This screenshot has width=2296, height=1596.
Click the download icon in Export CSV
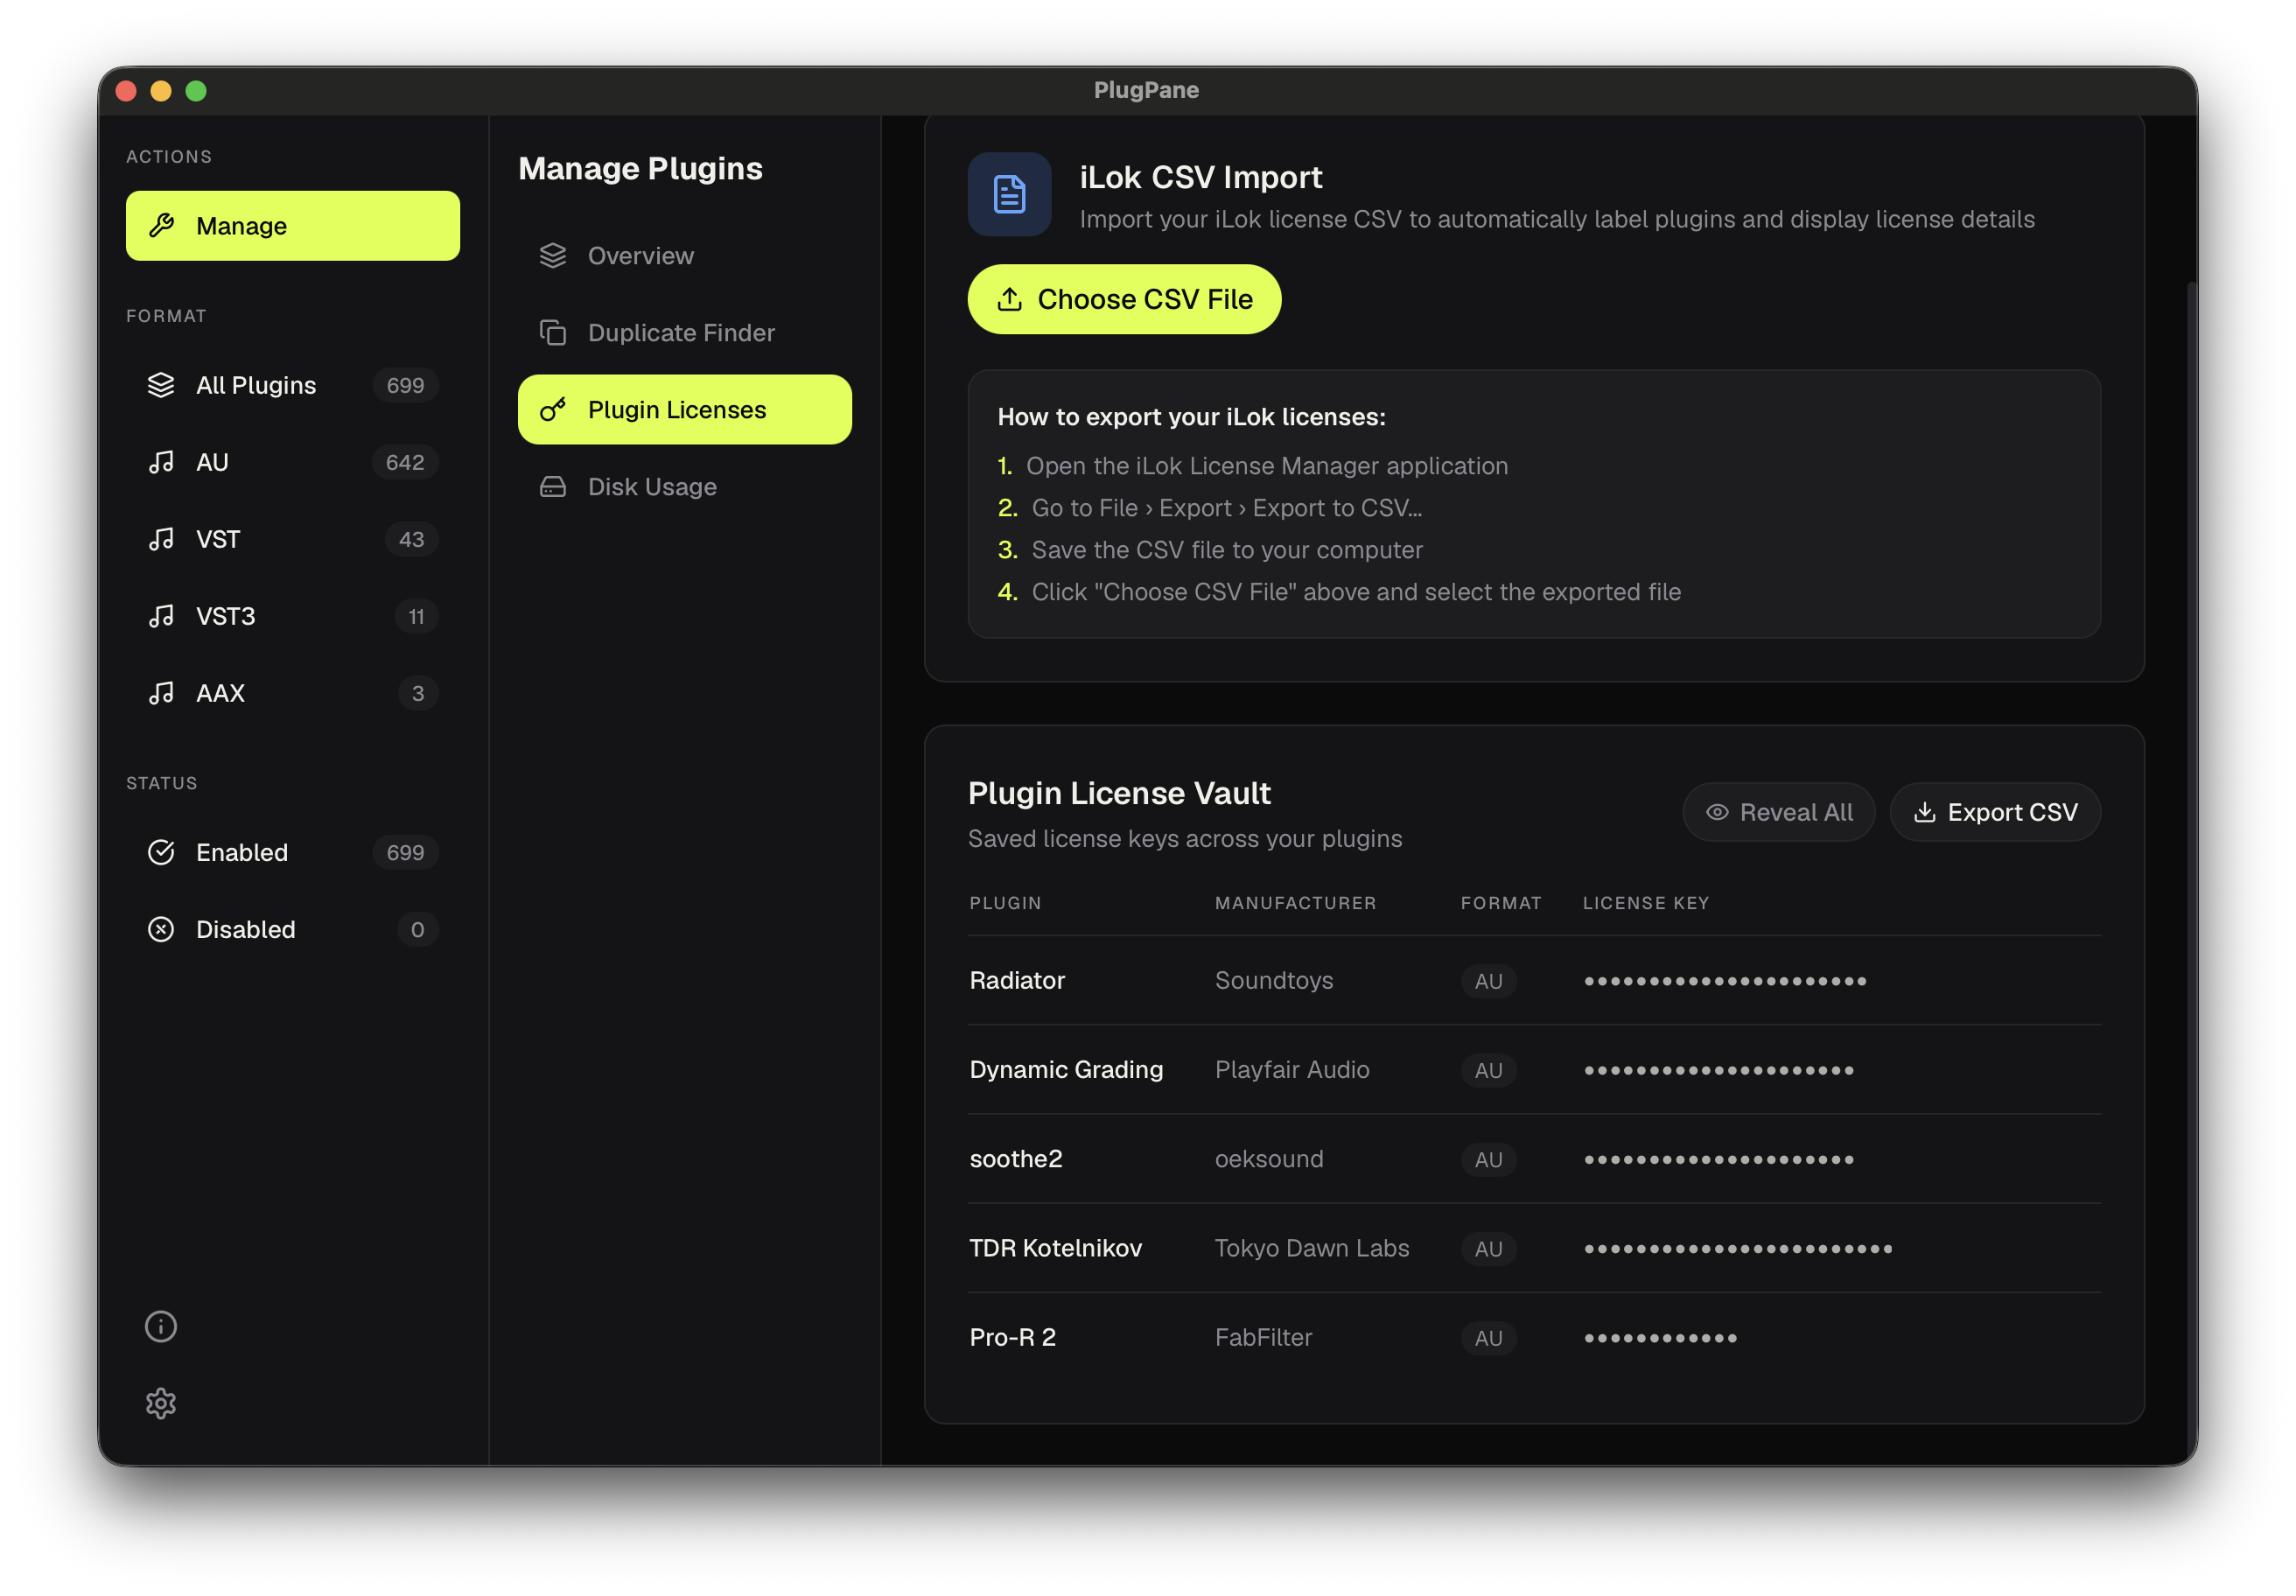(x=1924, y=812)
